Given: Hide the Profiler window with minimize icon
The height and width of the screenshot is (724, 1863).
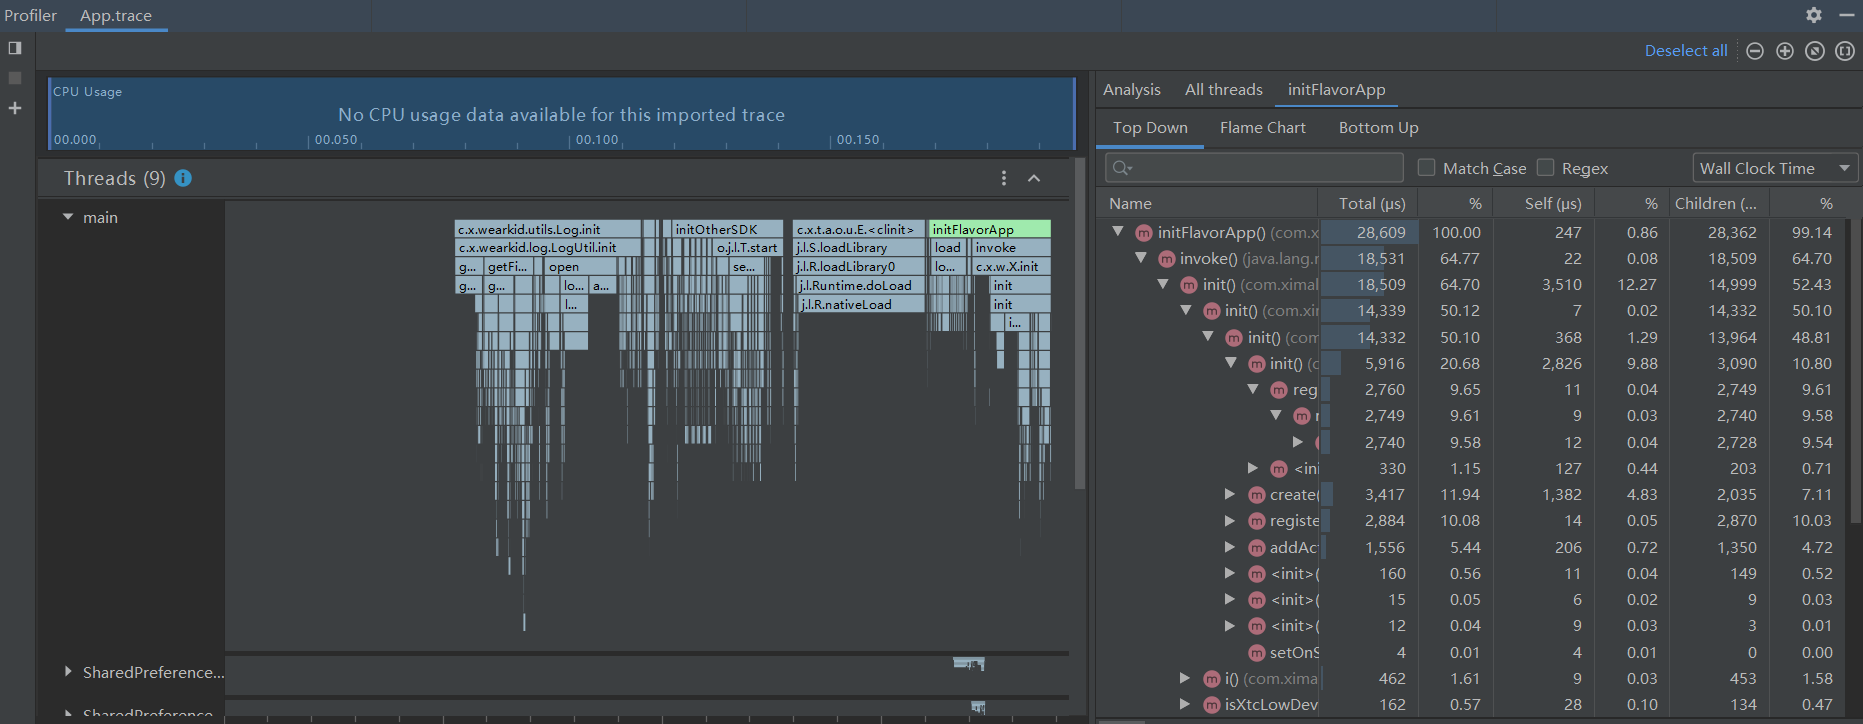Looking at the screenshot, I should 1846,15.
